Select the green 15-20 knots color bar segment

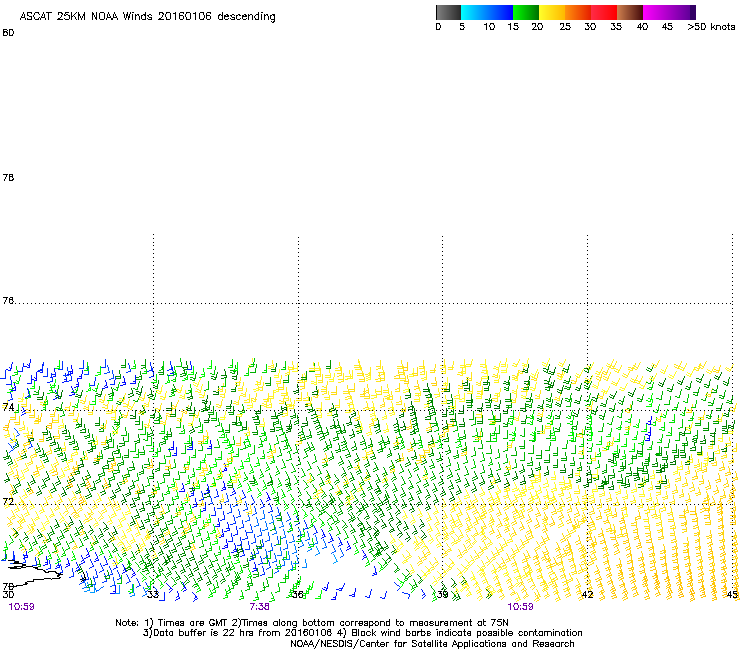[526, 12]
